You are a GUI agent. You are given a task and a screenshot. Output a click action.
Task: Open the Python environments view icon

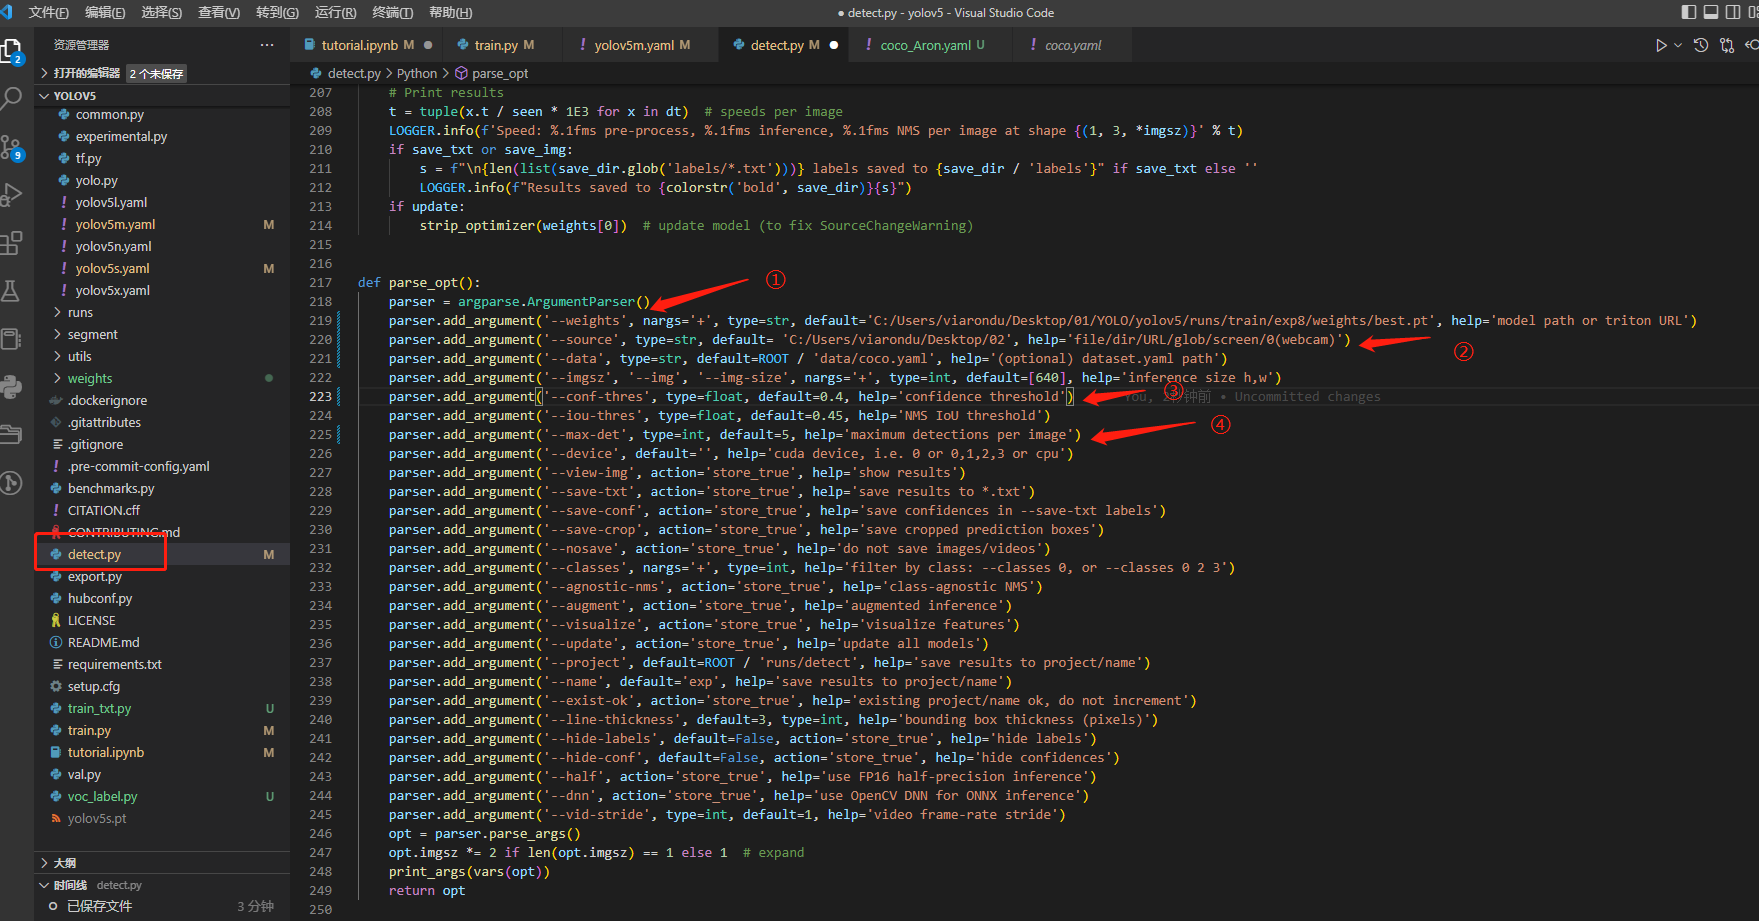coord(11,387)
